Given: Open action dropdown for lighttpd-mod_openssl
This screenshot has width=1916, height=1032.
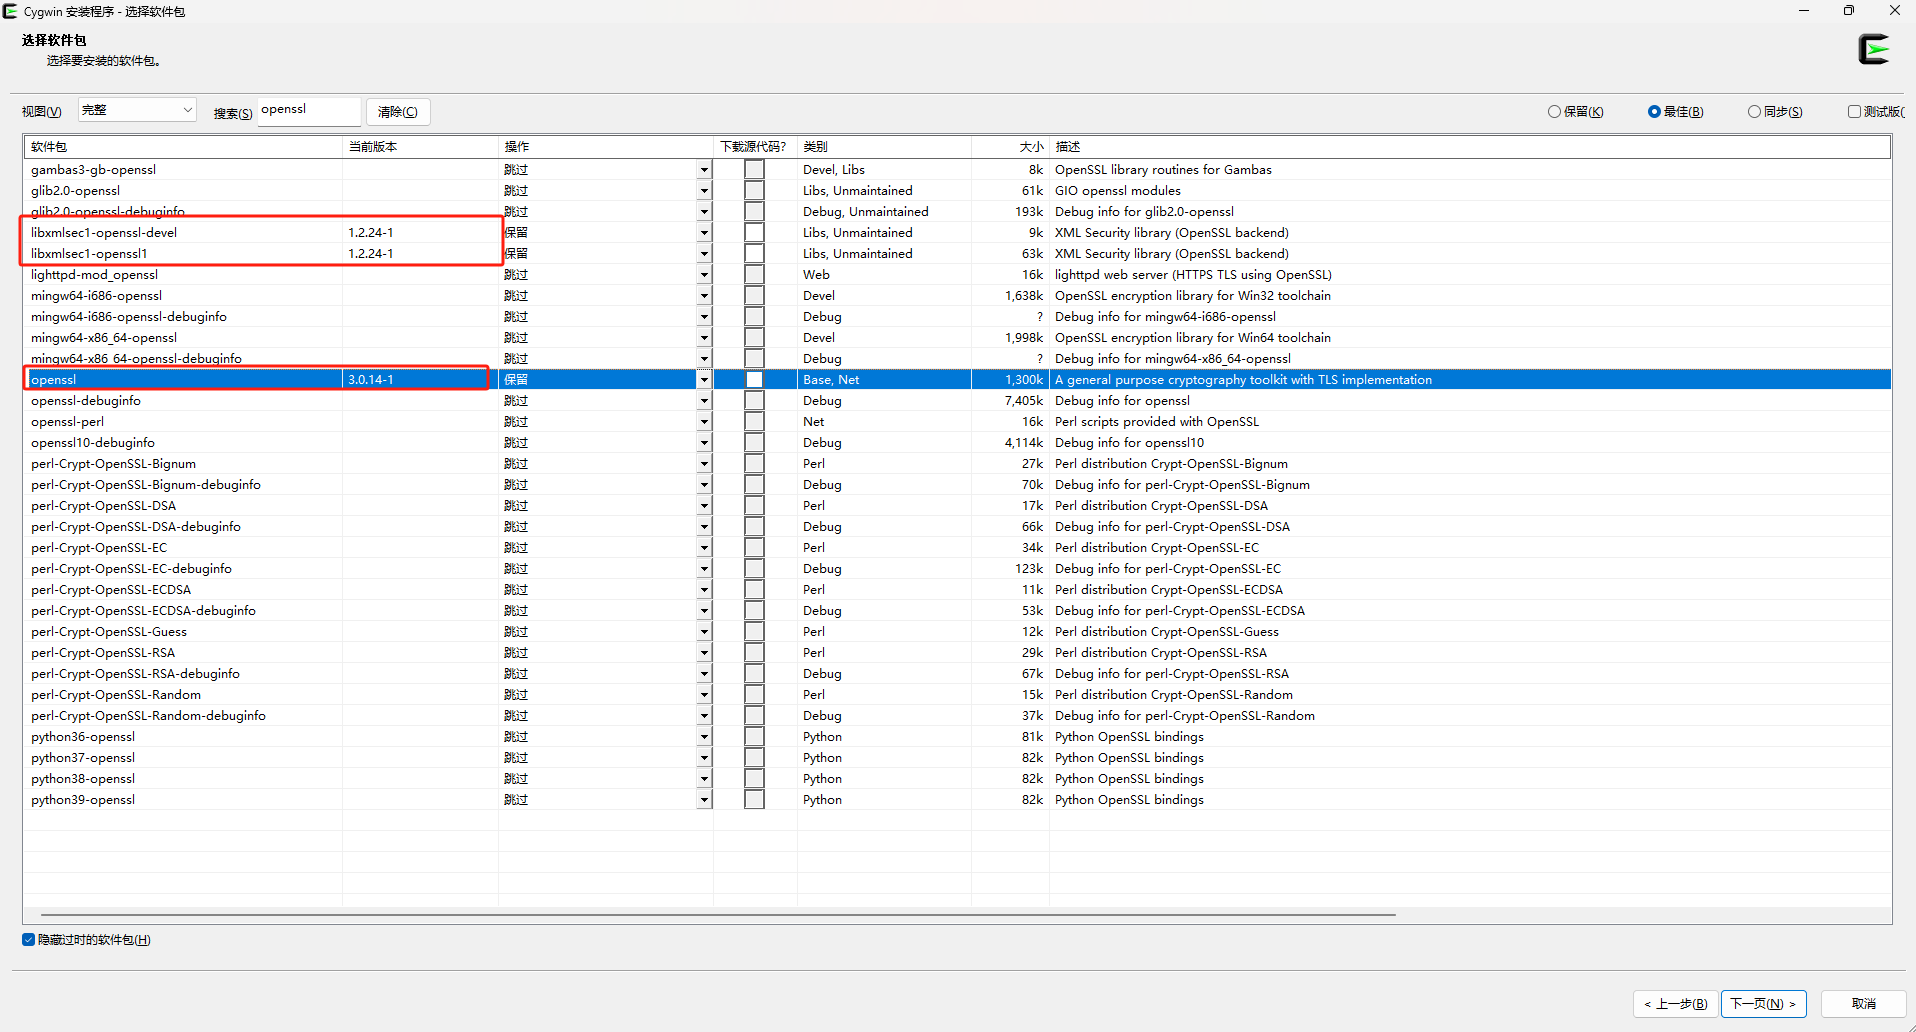Looking at the screenshot, I should point(704,275).
